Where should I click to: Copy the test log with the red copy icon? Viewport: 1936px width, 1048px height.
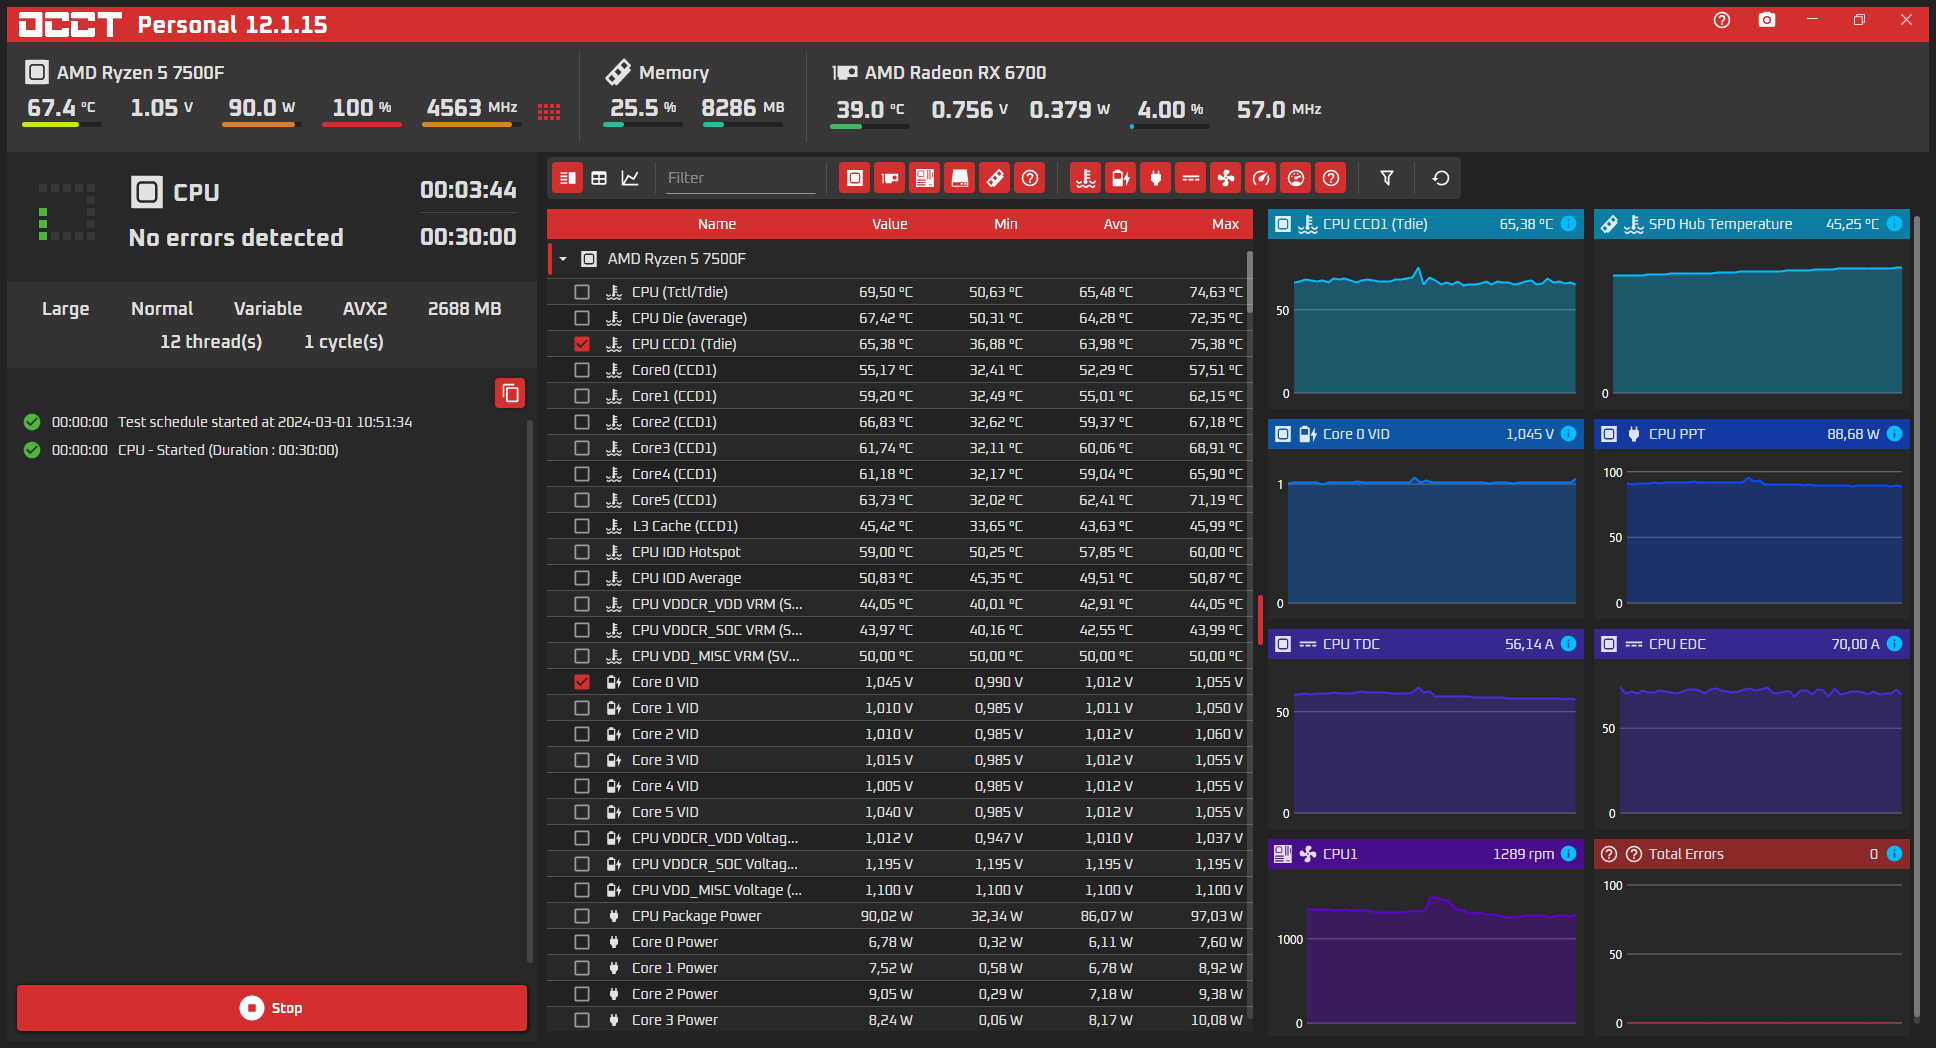[510, 393]
